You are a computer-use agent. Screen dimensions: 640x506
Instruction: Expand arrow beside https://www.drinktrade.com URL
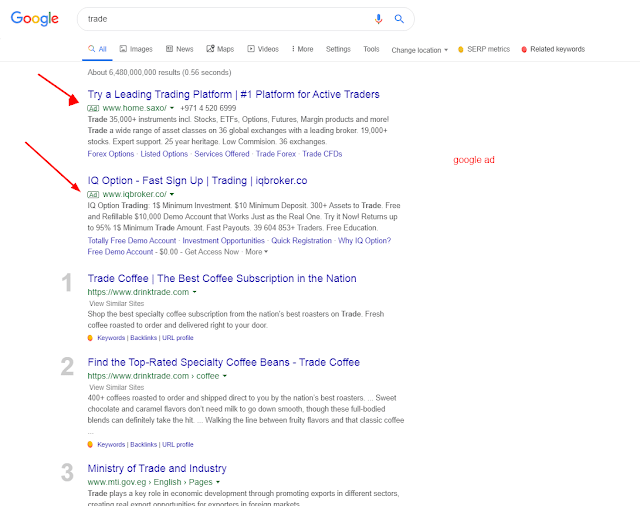point(195,292)
